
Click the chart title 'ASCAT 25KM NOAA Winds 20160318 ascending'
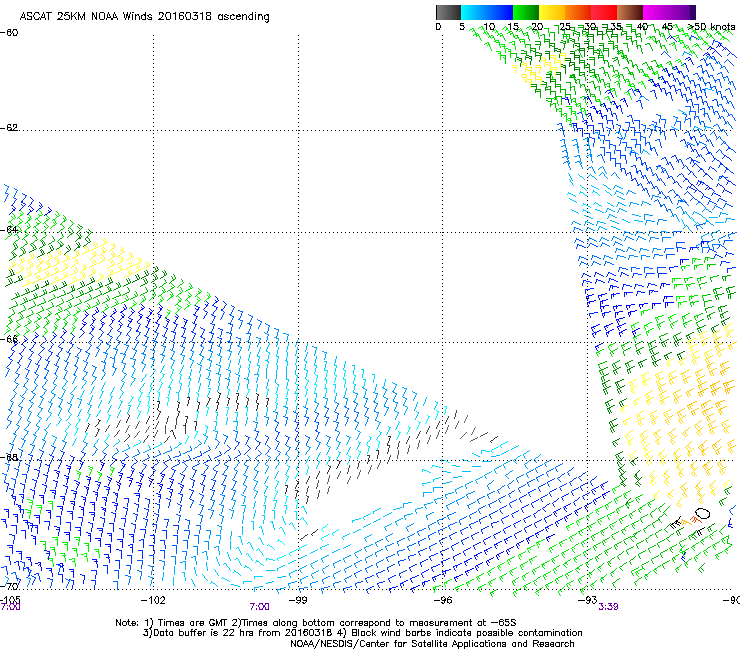click(x=144, y=17)
